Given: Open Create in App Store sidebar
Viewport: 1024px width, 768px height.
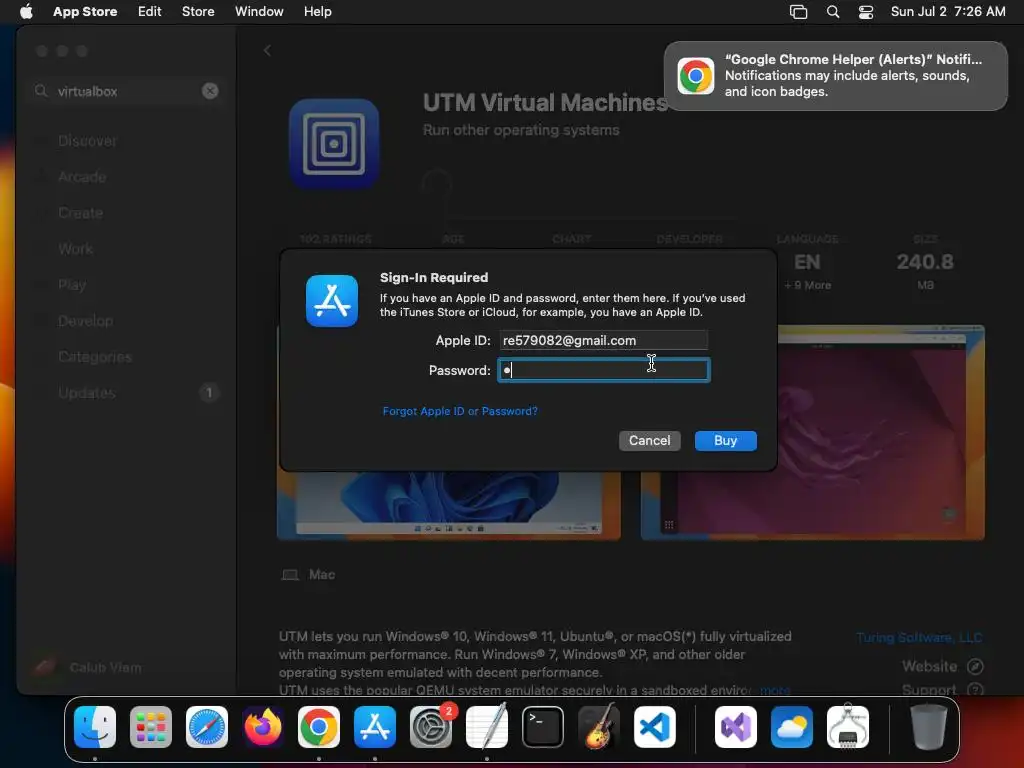Looking at the screenshot, I should click(x=80, y=212).
